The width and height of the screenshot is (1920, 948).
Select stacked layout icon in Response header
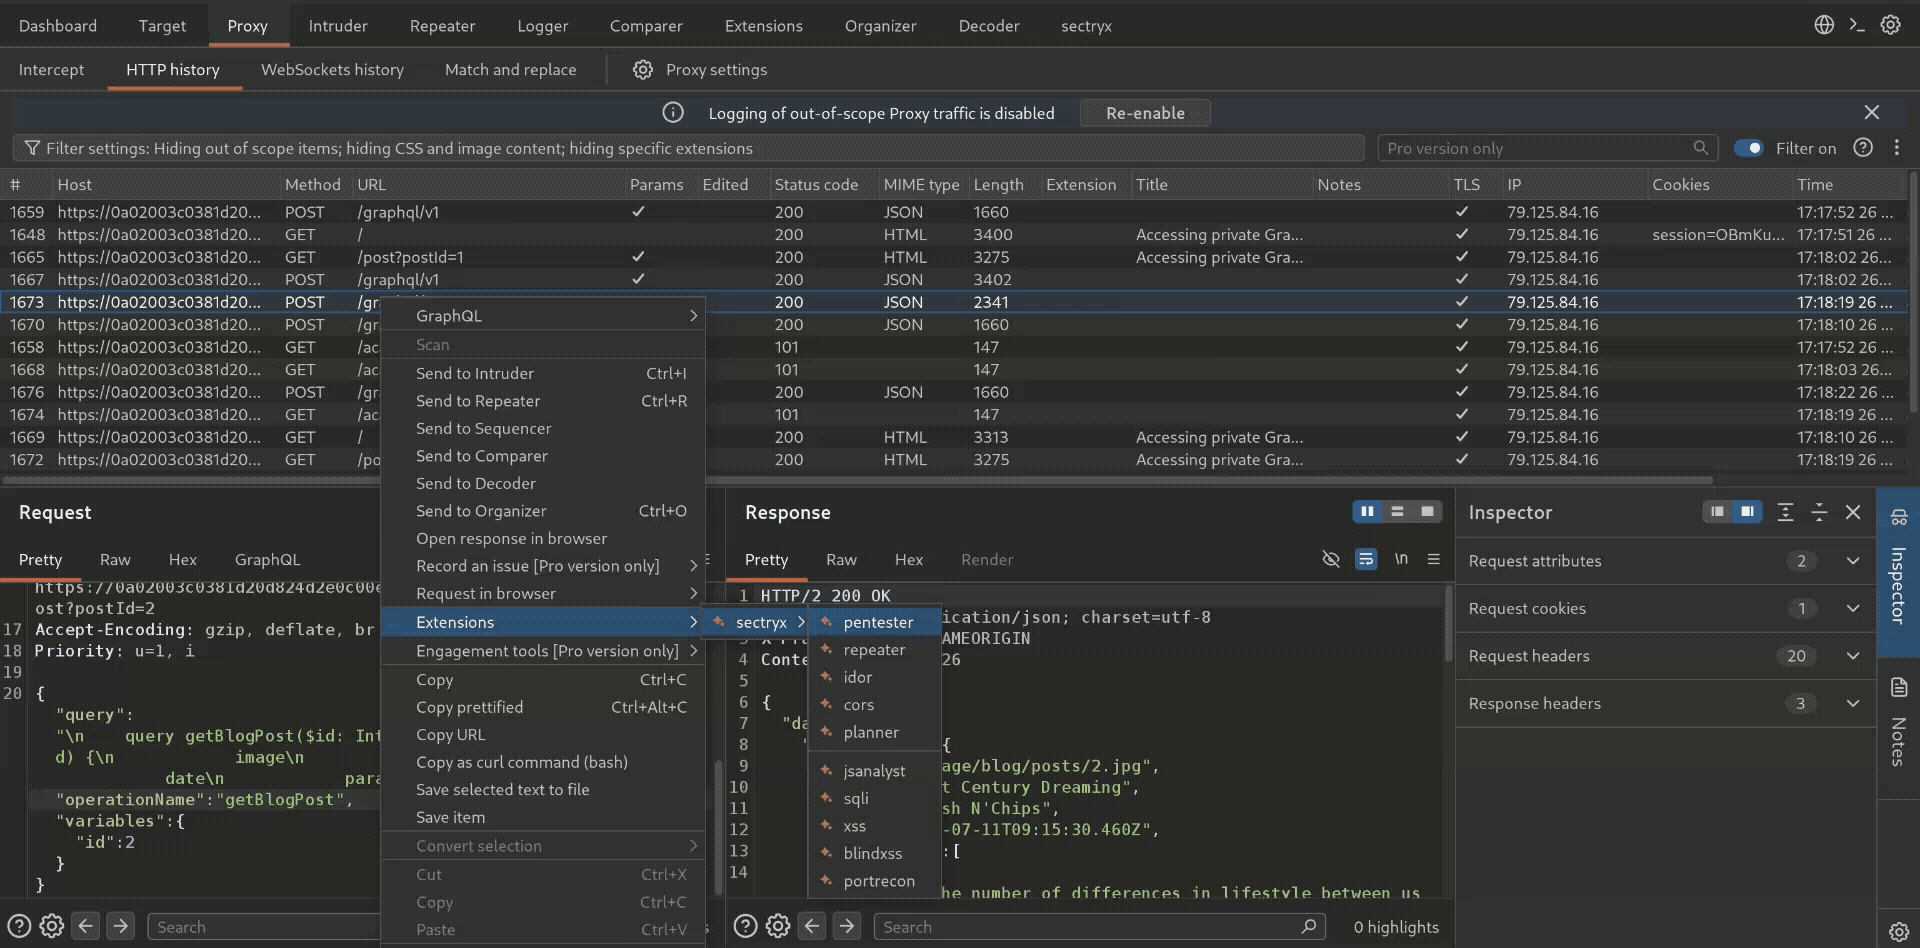1397,512
